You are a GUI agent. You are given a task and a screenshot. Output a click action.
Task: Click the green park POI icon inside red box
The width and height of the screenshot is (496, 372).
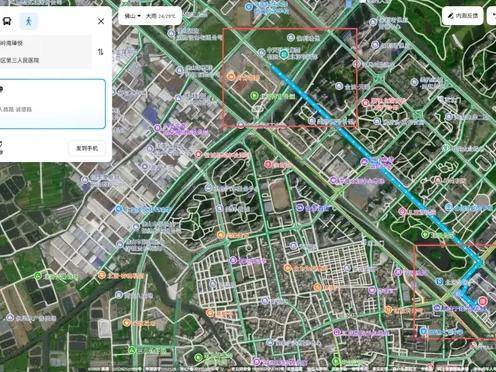pos(254,96)
